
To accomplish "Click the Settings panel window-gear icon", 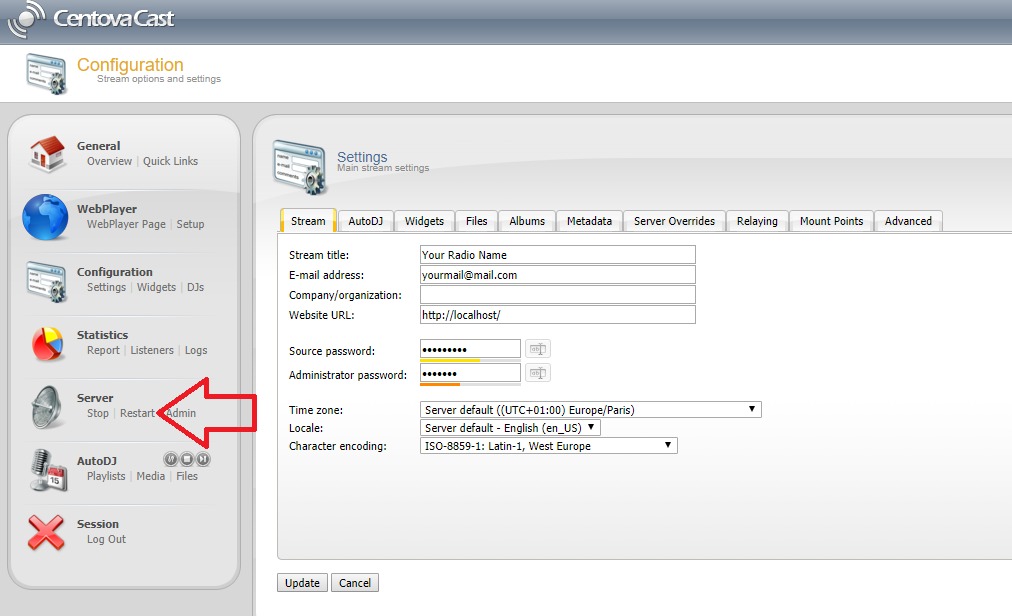I will [x=299, y=167].
